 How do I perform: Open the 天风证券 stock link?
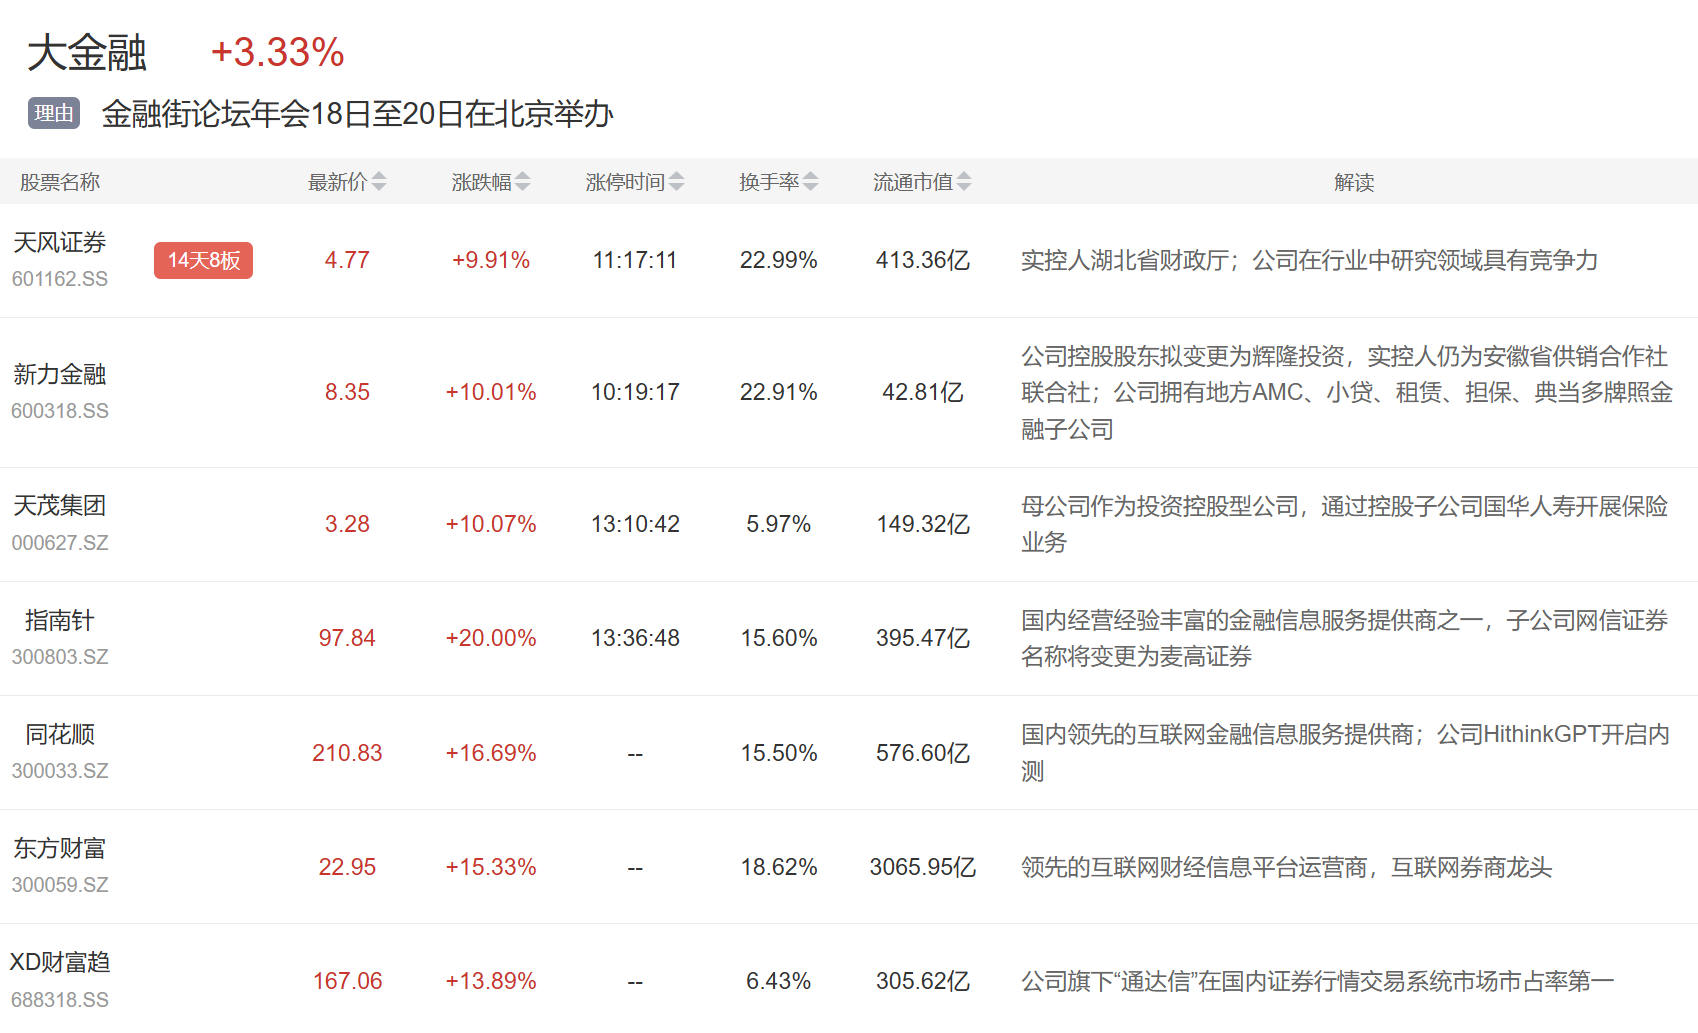(x=60, y=243)
